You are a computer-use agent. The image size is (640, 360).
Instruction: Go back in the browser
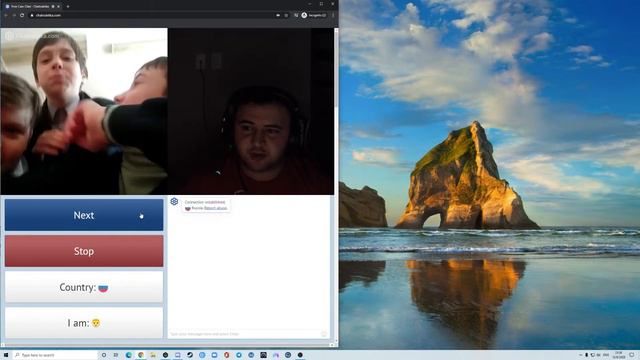tap(6, 15)
